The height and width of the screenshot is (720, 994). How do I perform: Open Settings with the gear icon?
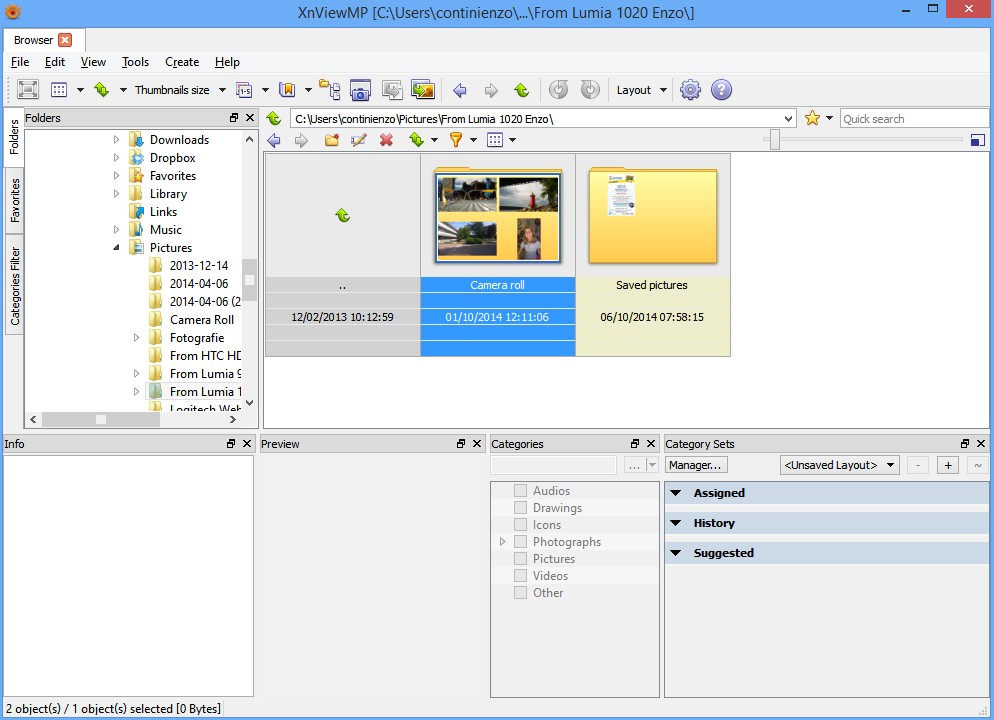point(690,90)
